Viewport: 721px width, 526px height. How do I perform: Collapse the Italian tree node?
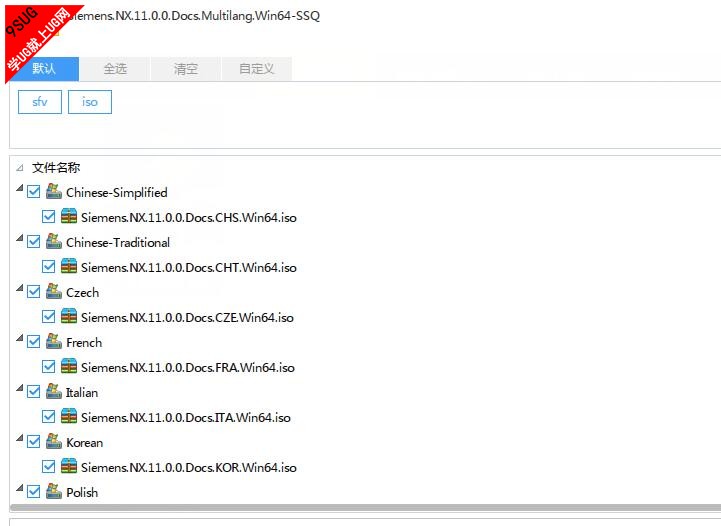(19, 389)
